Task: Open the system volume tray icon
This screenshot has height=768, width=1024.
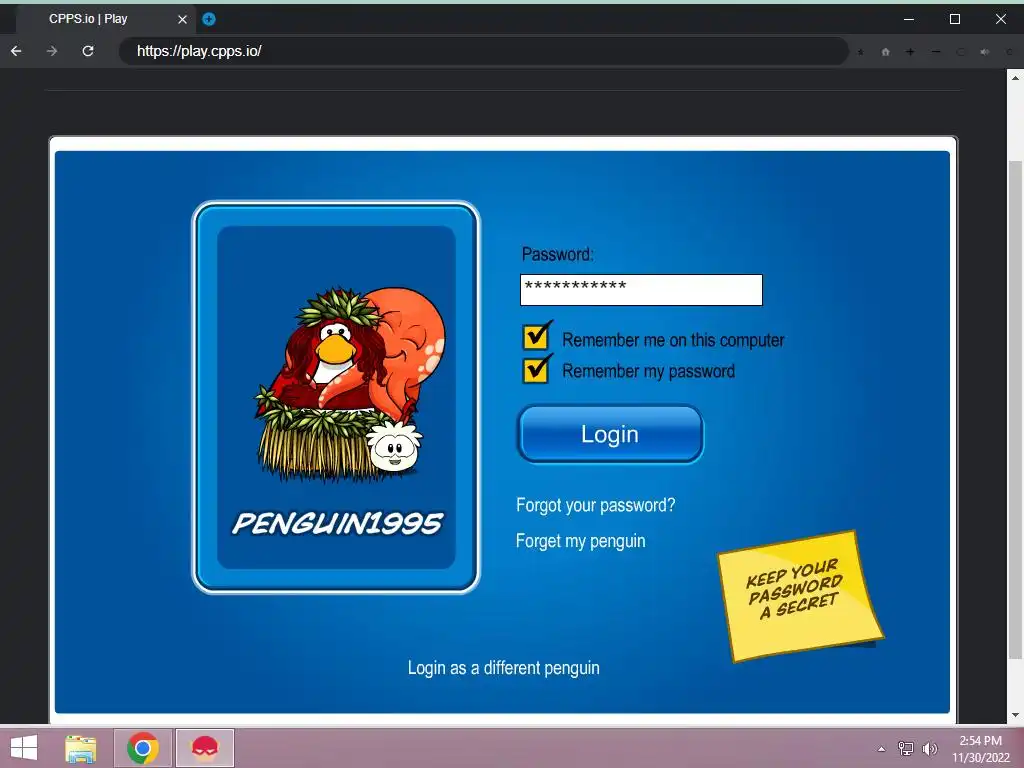Action: [930, 748]
